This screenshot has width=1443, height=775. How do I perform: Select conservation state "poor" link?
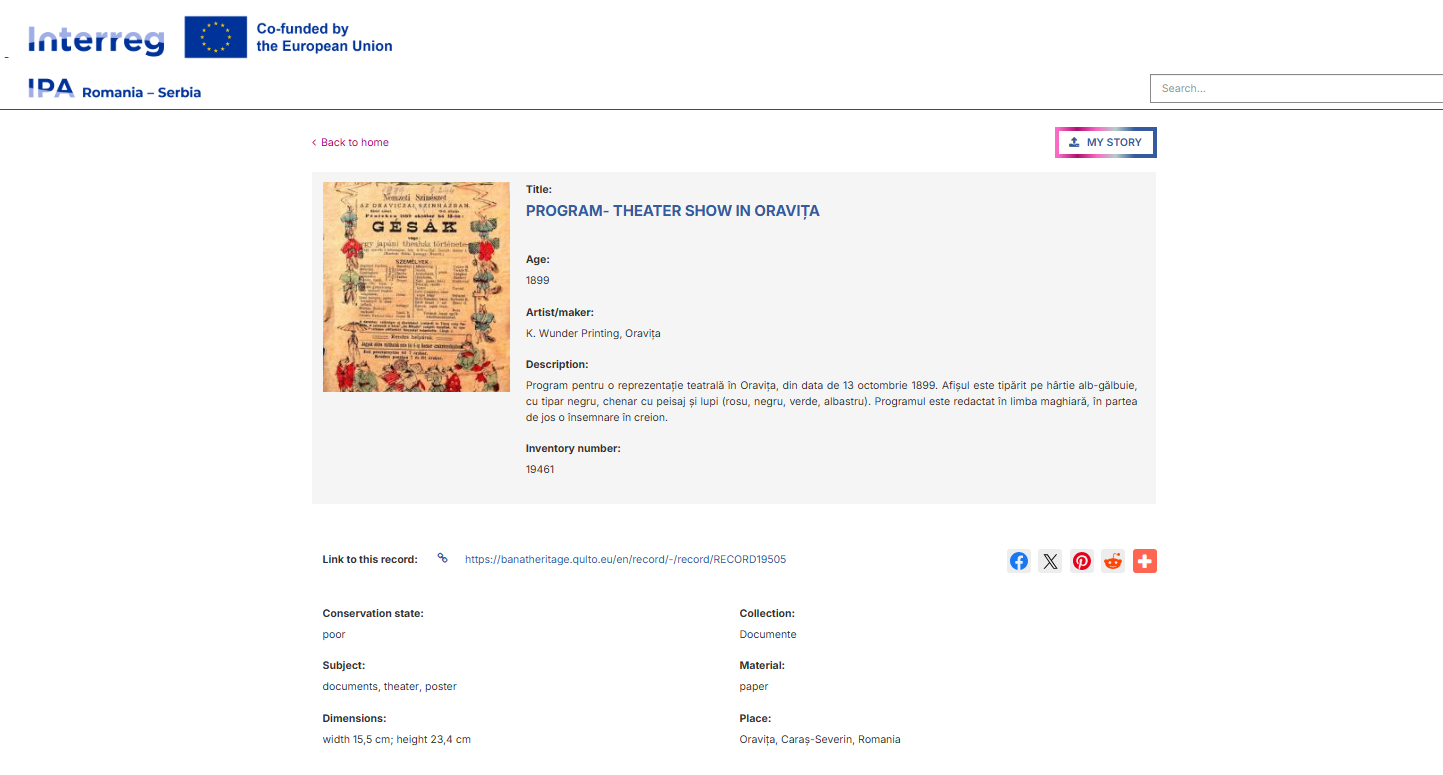[x=334, y=634]
